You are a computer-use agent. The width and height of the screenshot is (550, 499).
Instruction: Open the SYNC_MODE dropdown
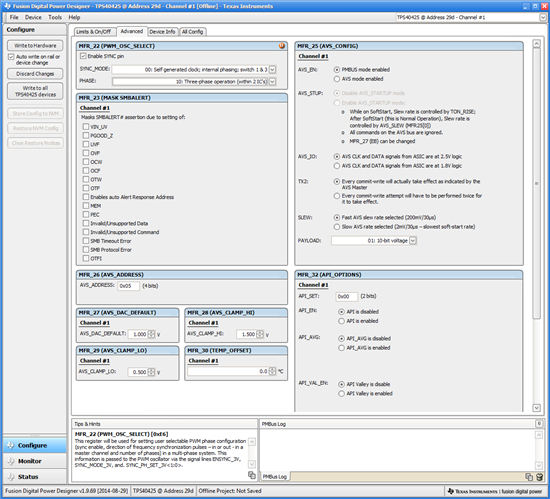point(272,70)
